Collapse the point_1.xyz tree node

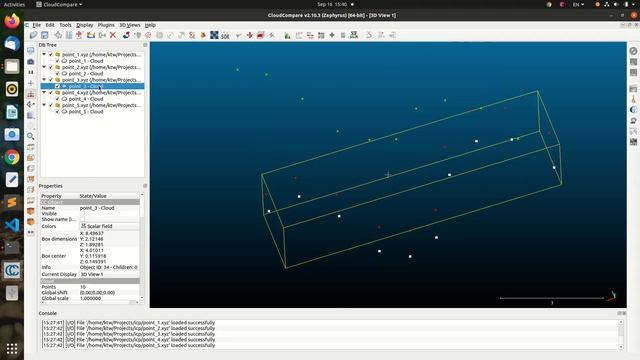point(44,54)
